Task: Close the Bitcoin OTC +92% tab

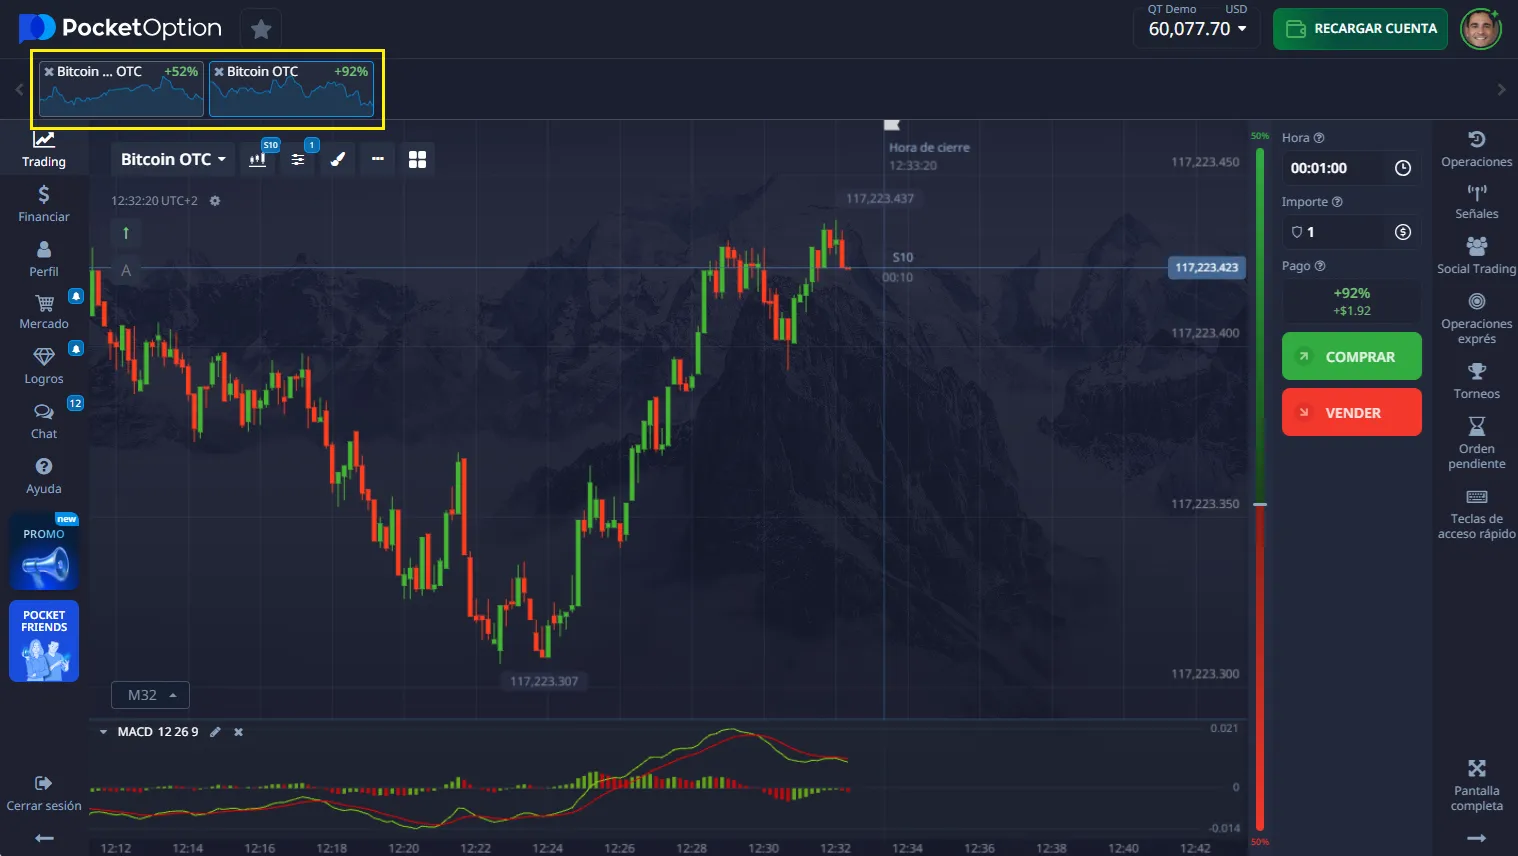Action: click(x=219, y=72)
